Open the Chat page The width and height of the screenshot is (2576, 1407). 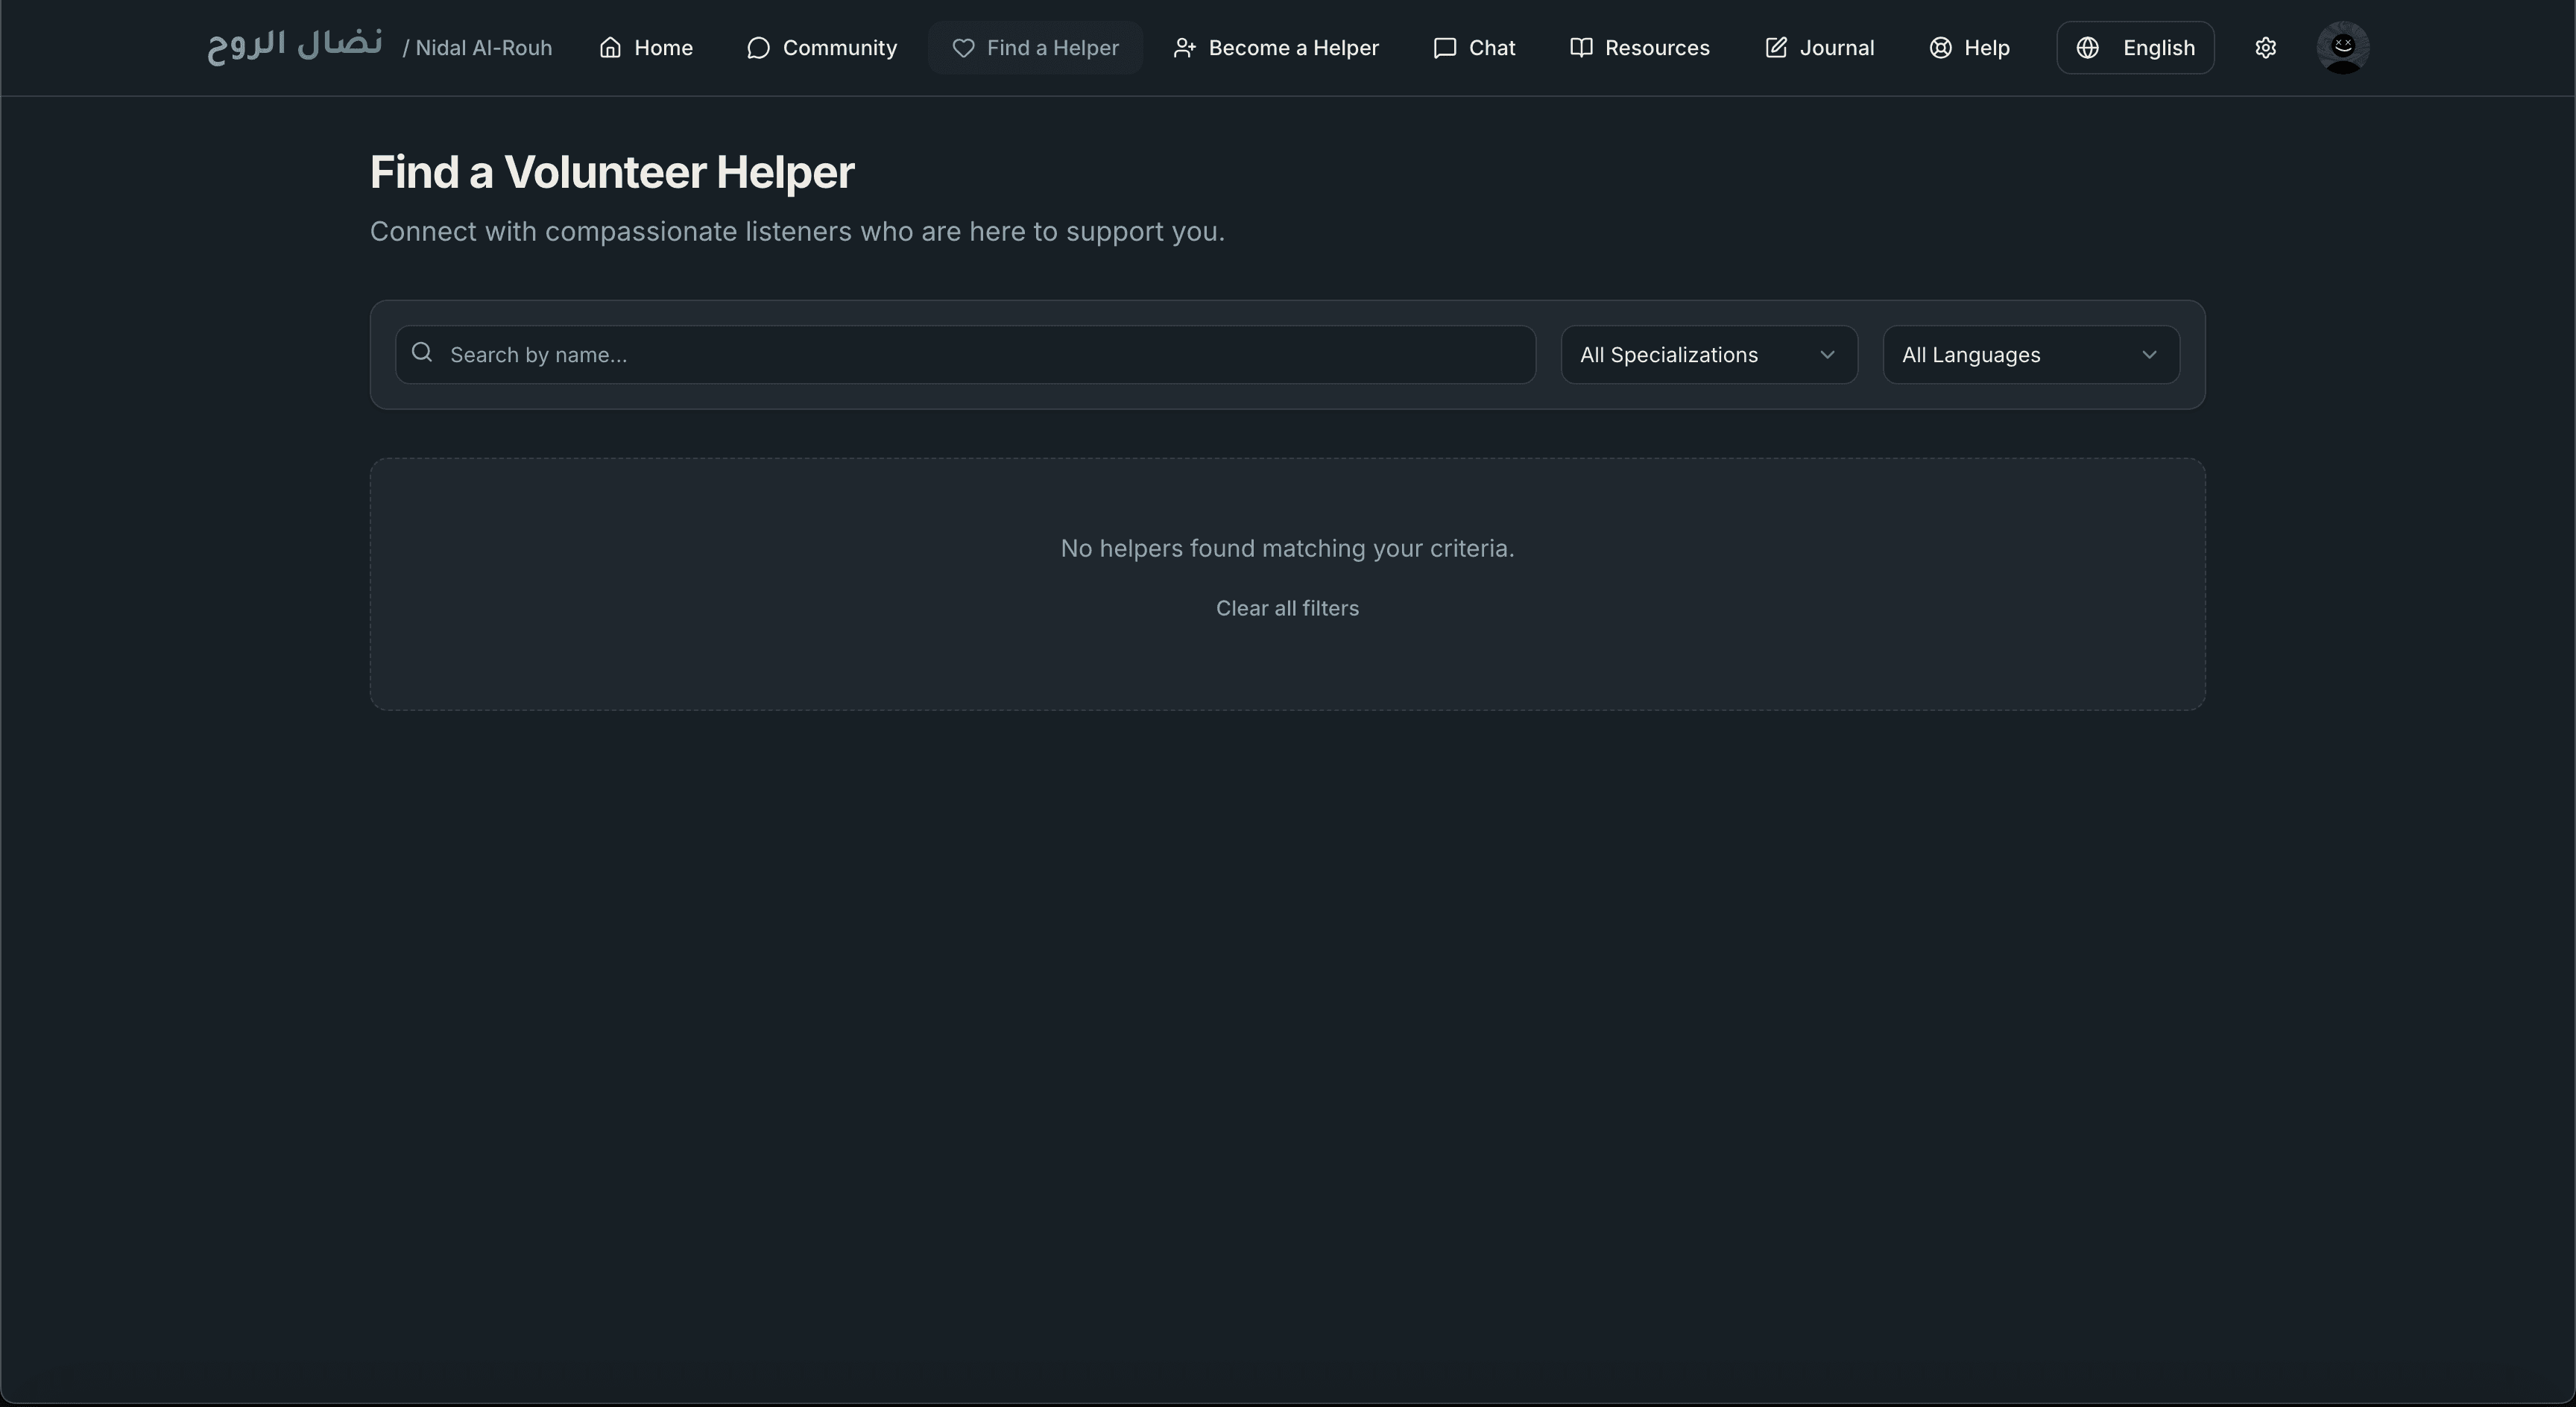coord(1474,48)
